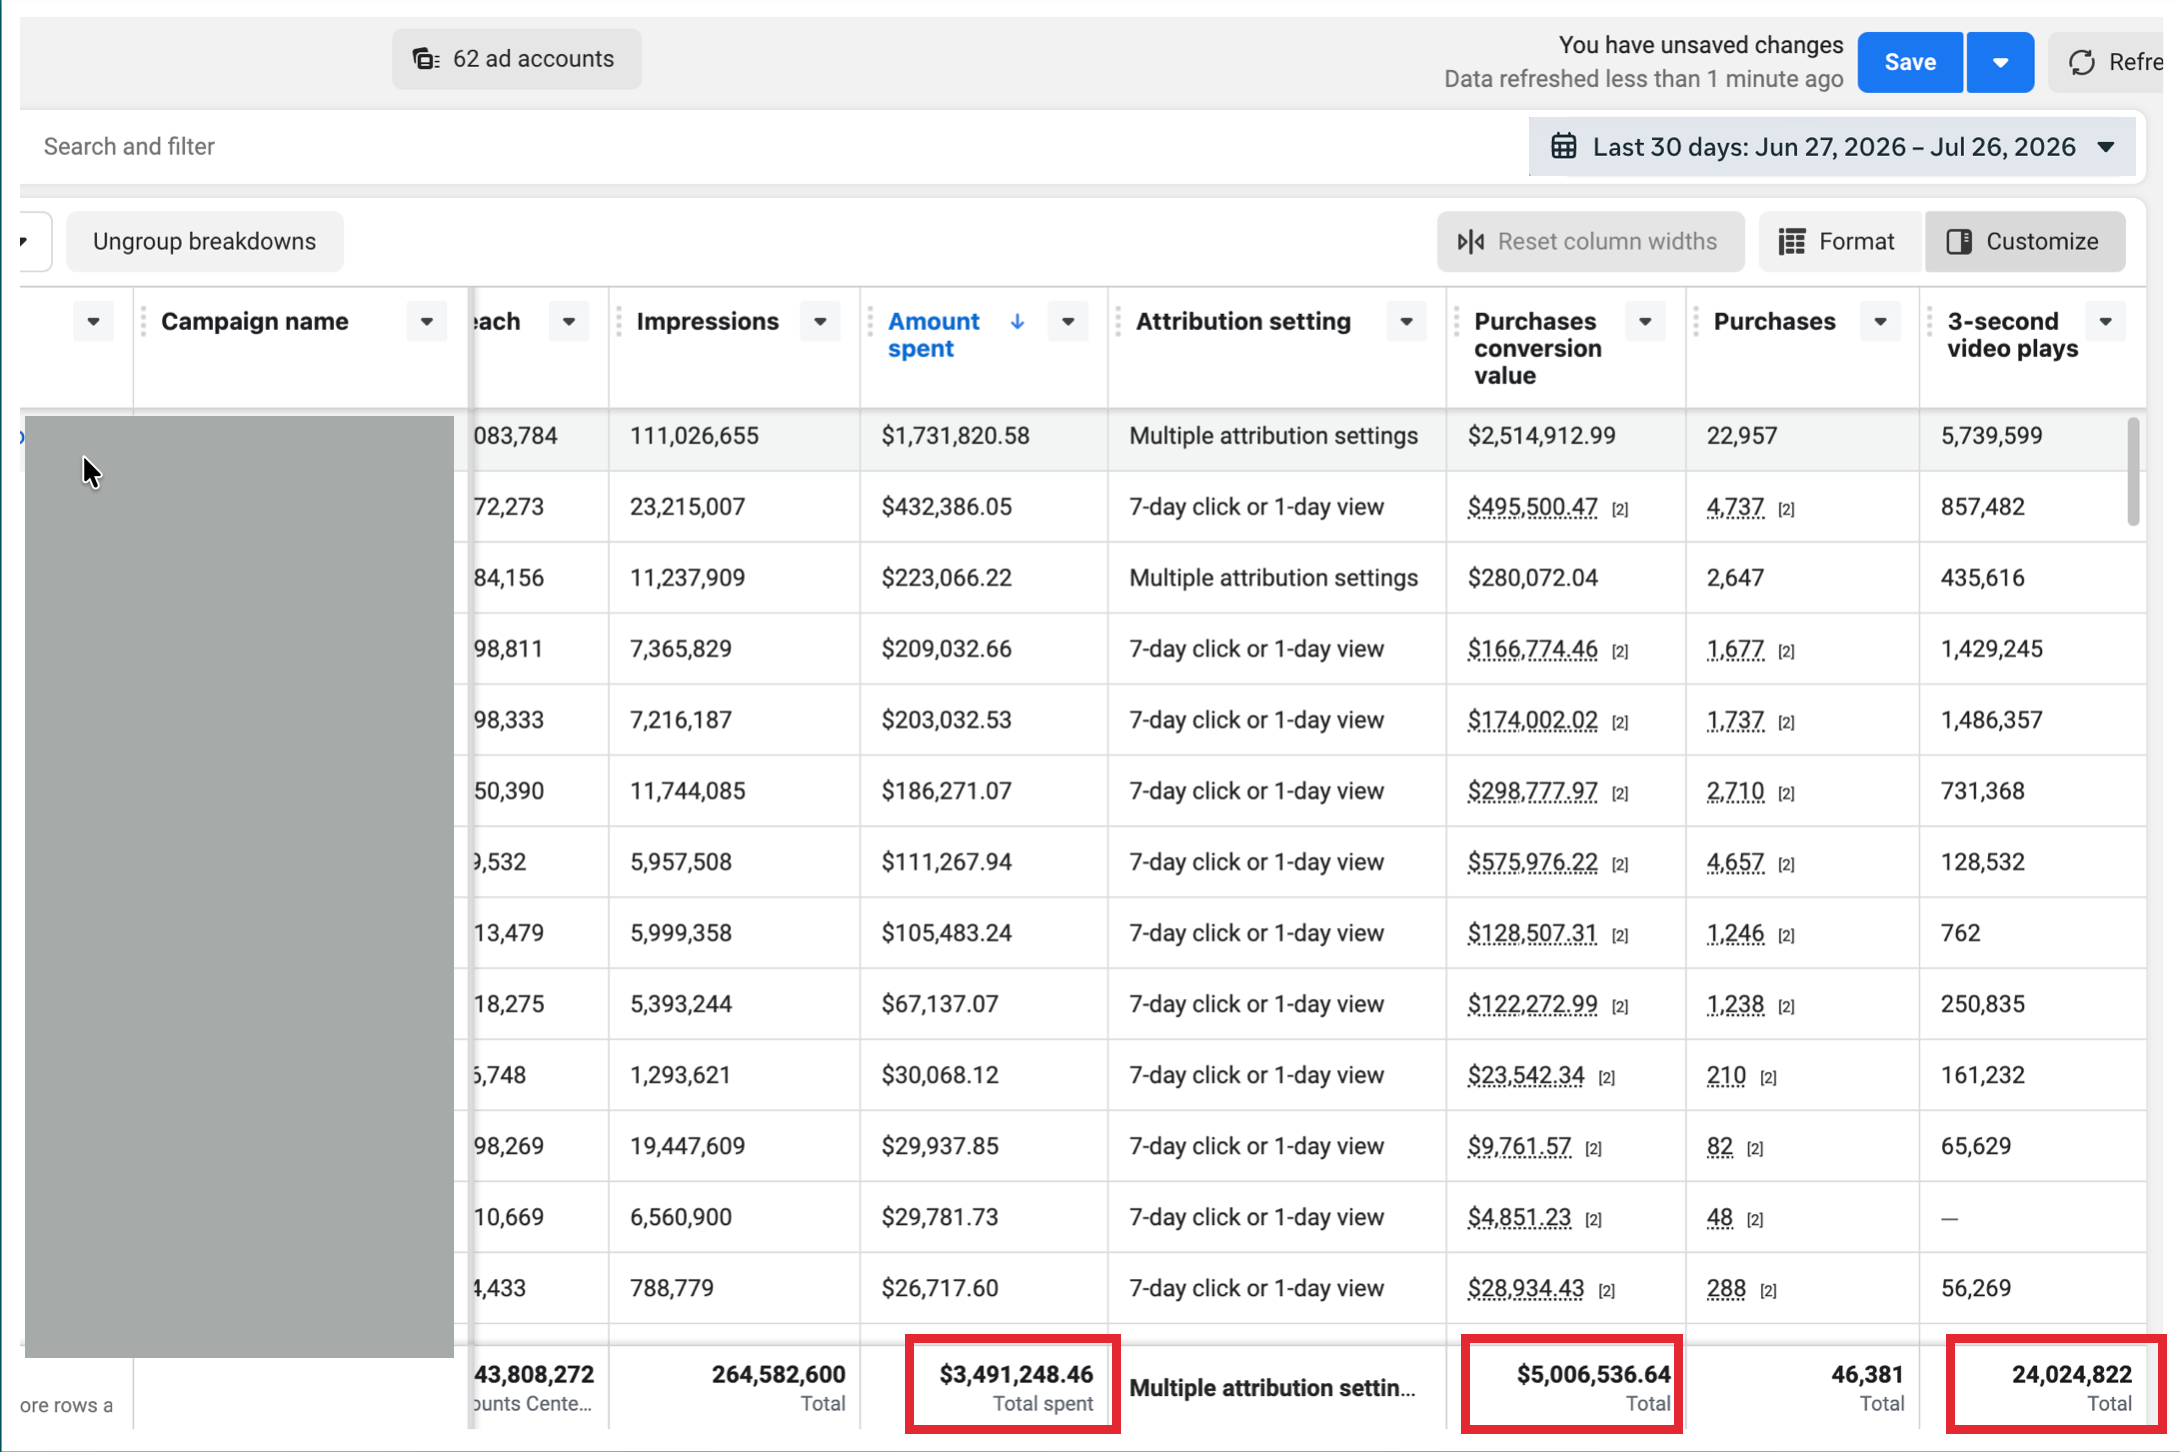Viewport: 2180px width, 1452px height.
Task: Click the Campaign name column header
Action: (x=255, y=322)
